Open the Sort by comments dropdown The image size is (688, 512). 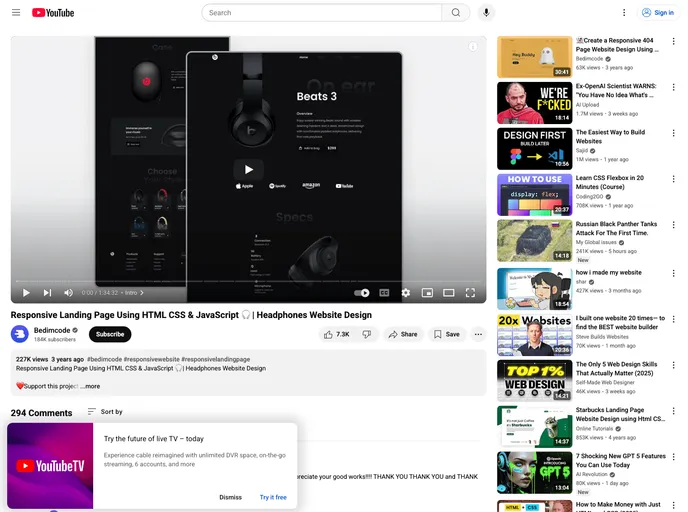click(105, 412)
